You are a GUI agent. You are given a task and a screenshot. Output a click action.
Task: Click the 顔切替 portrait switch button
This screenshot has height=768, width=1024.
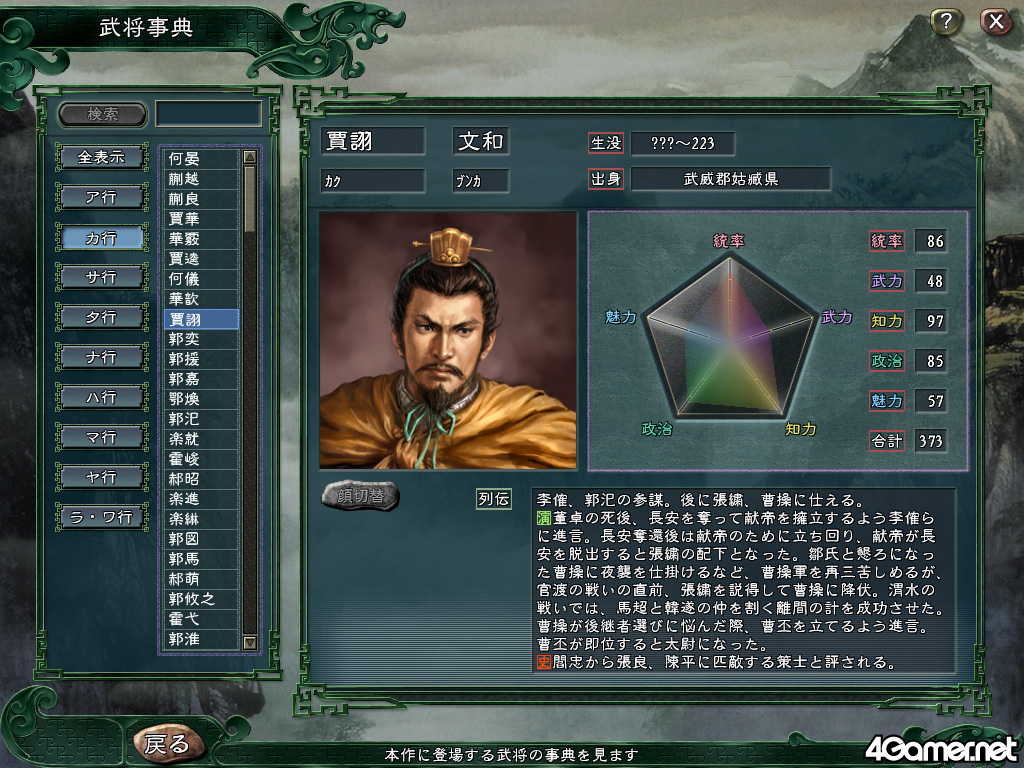[x=360, y=496]
